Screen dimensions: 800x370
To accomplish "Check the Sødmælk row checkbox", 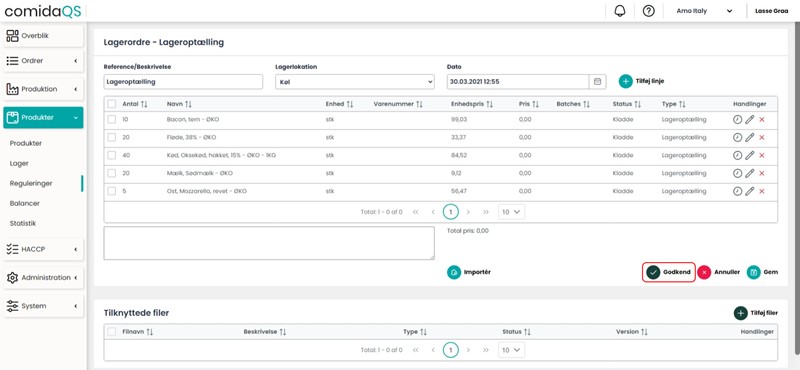I will 112,174.
